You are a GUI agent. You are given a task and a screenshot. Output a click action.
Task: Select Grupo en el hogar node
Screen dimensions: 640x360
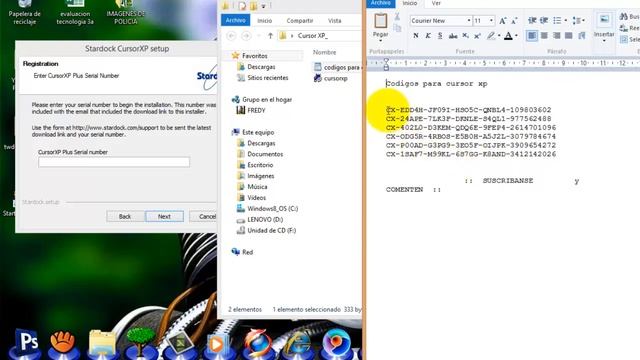point(267,99)
